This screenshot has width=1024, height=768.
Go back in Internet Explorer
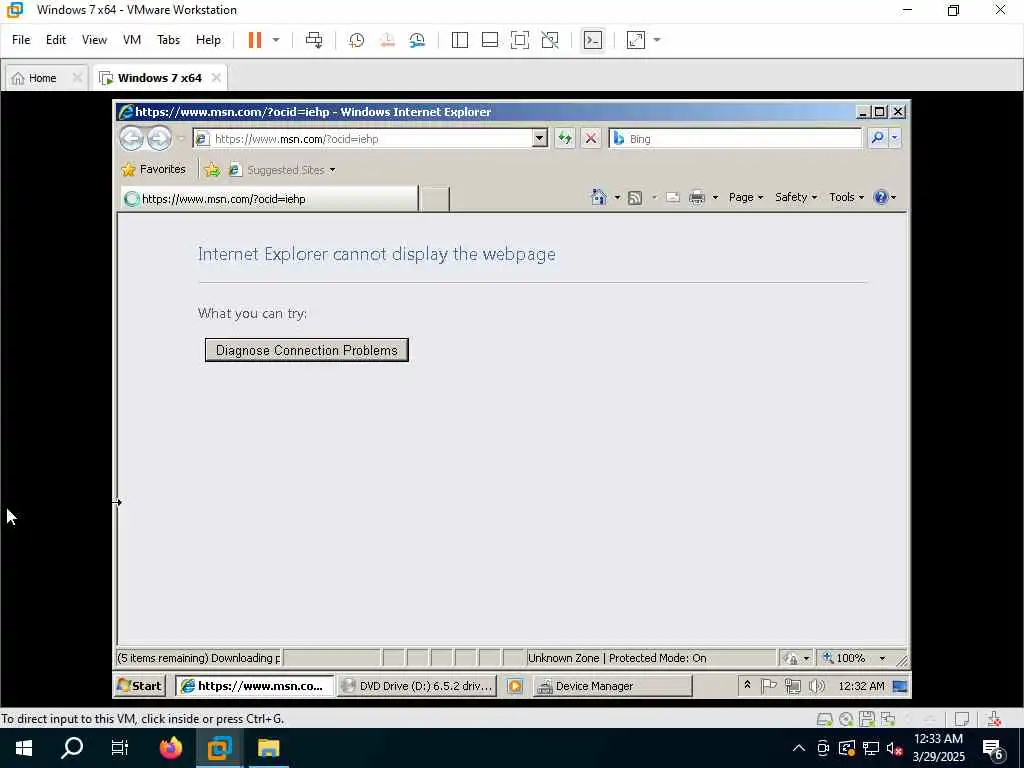coord(131,138)
